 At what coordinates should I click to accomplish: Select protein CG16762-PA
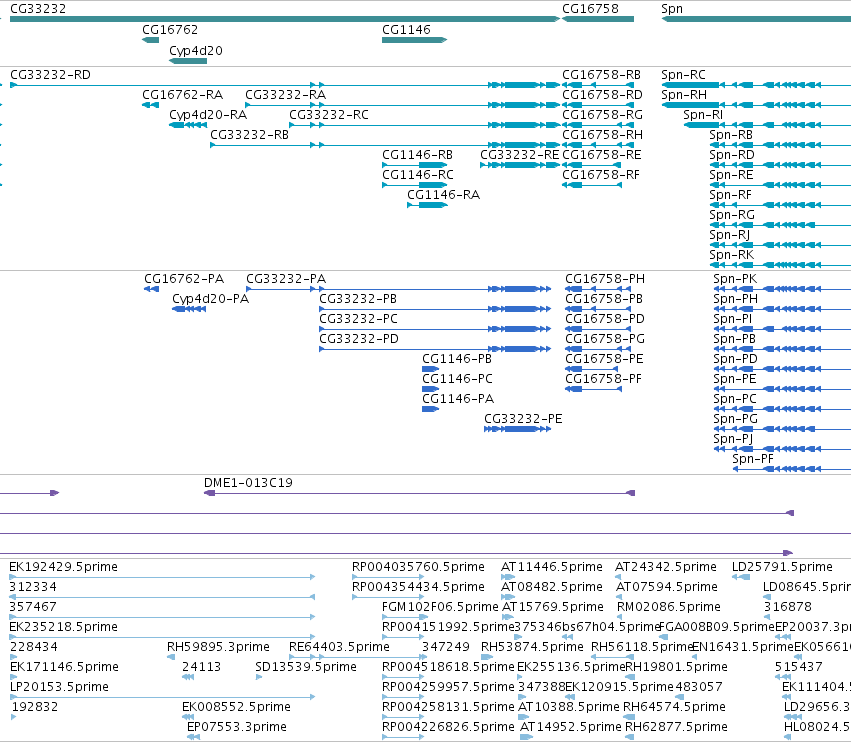184,279
